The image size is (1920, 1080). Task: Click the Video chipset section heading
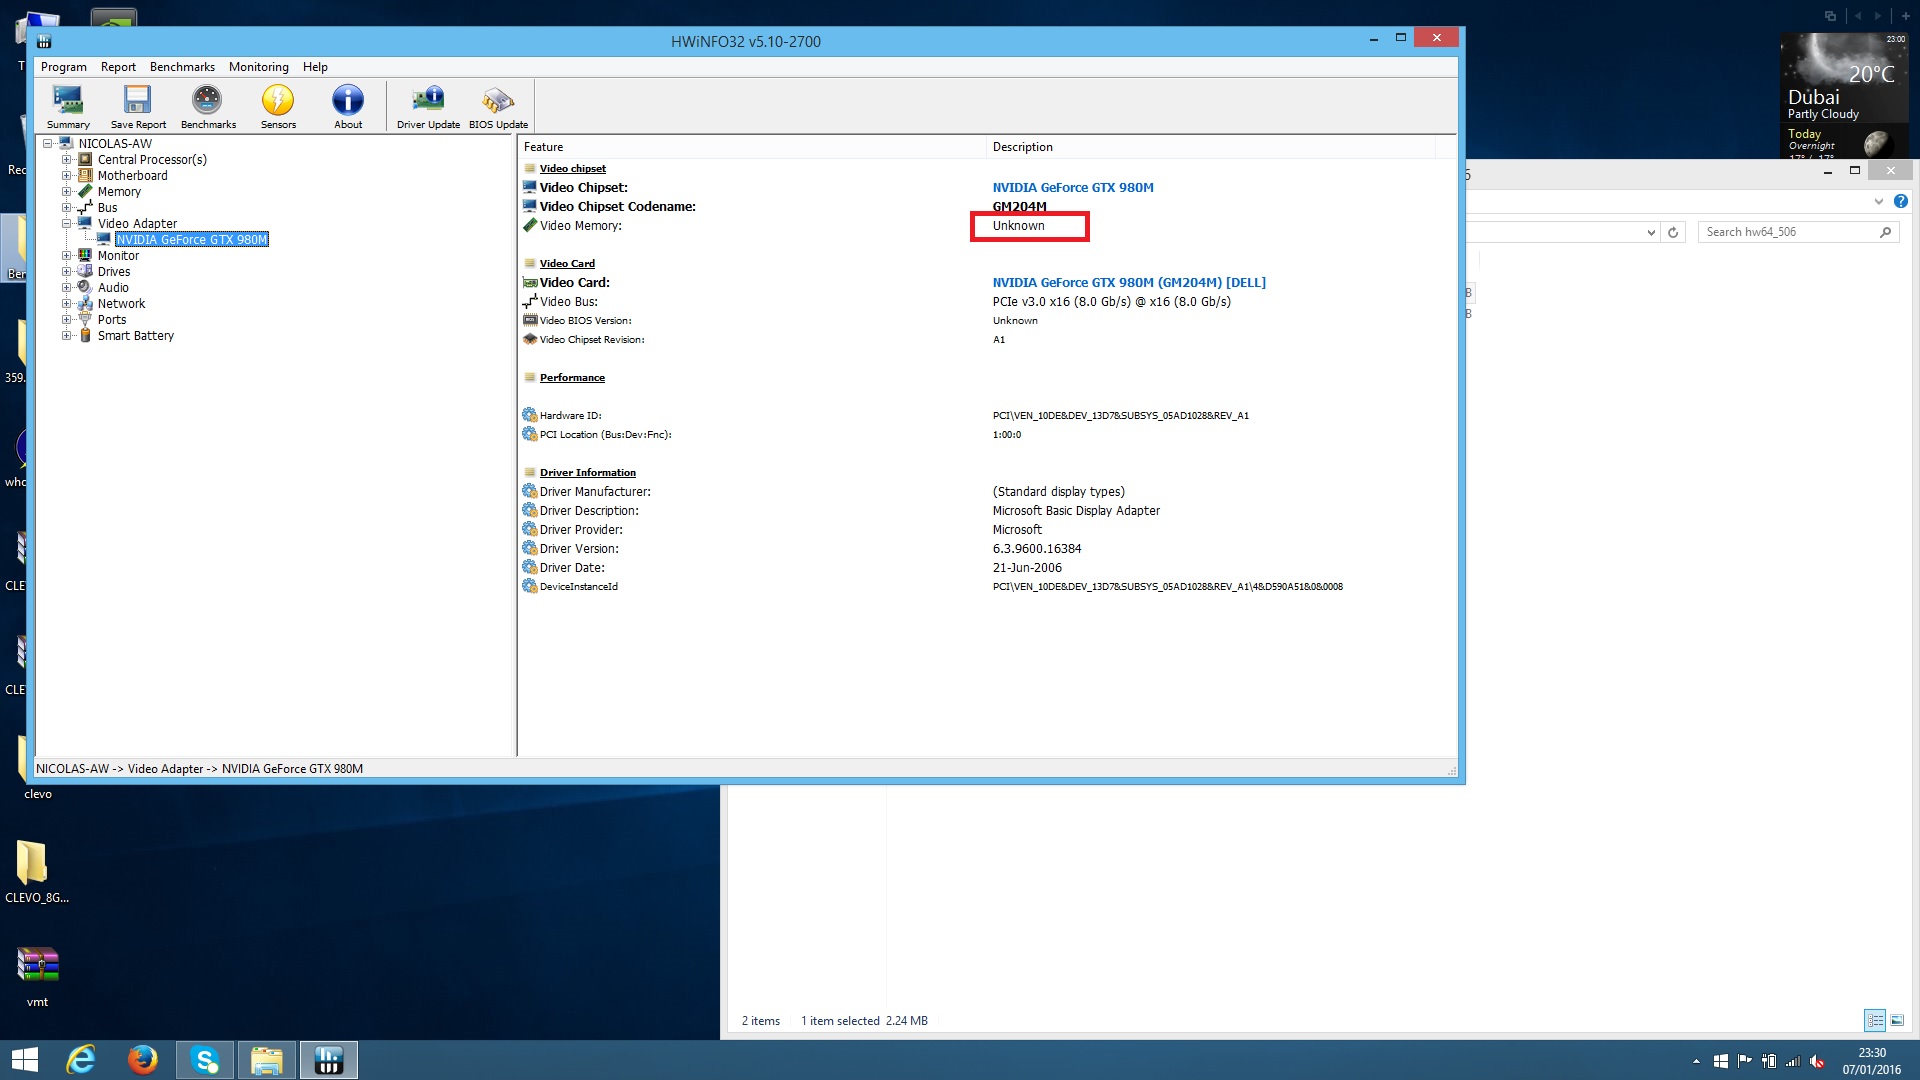coord(573,168)
